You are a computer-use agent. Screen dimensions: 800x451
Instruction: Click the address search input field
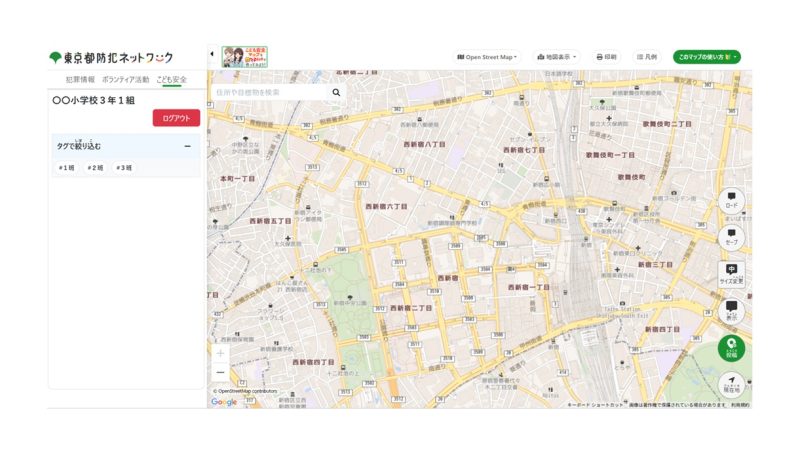[268, 92]
